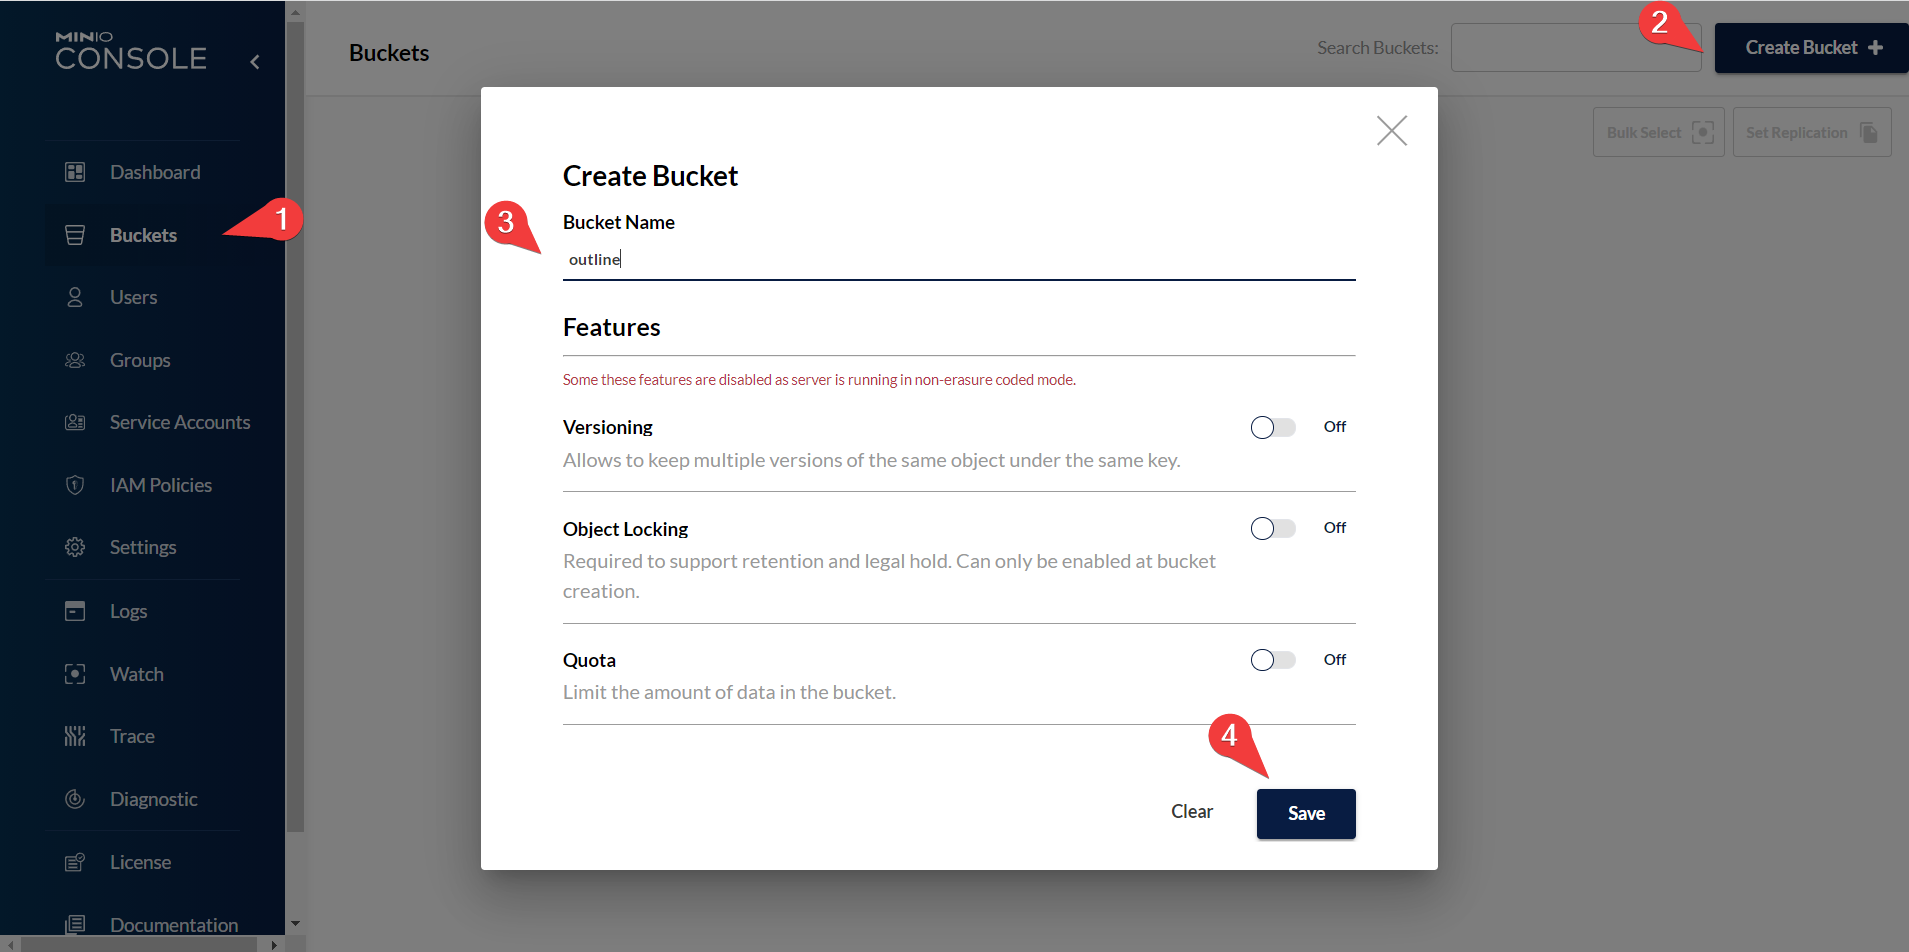The image size is (1909, 952).
Task: Open the Watch menu item
Action: 136,674
